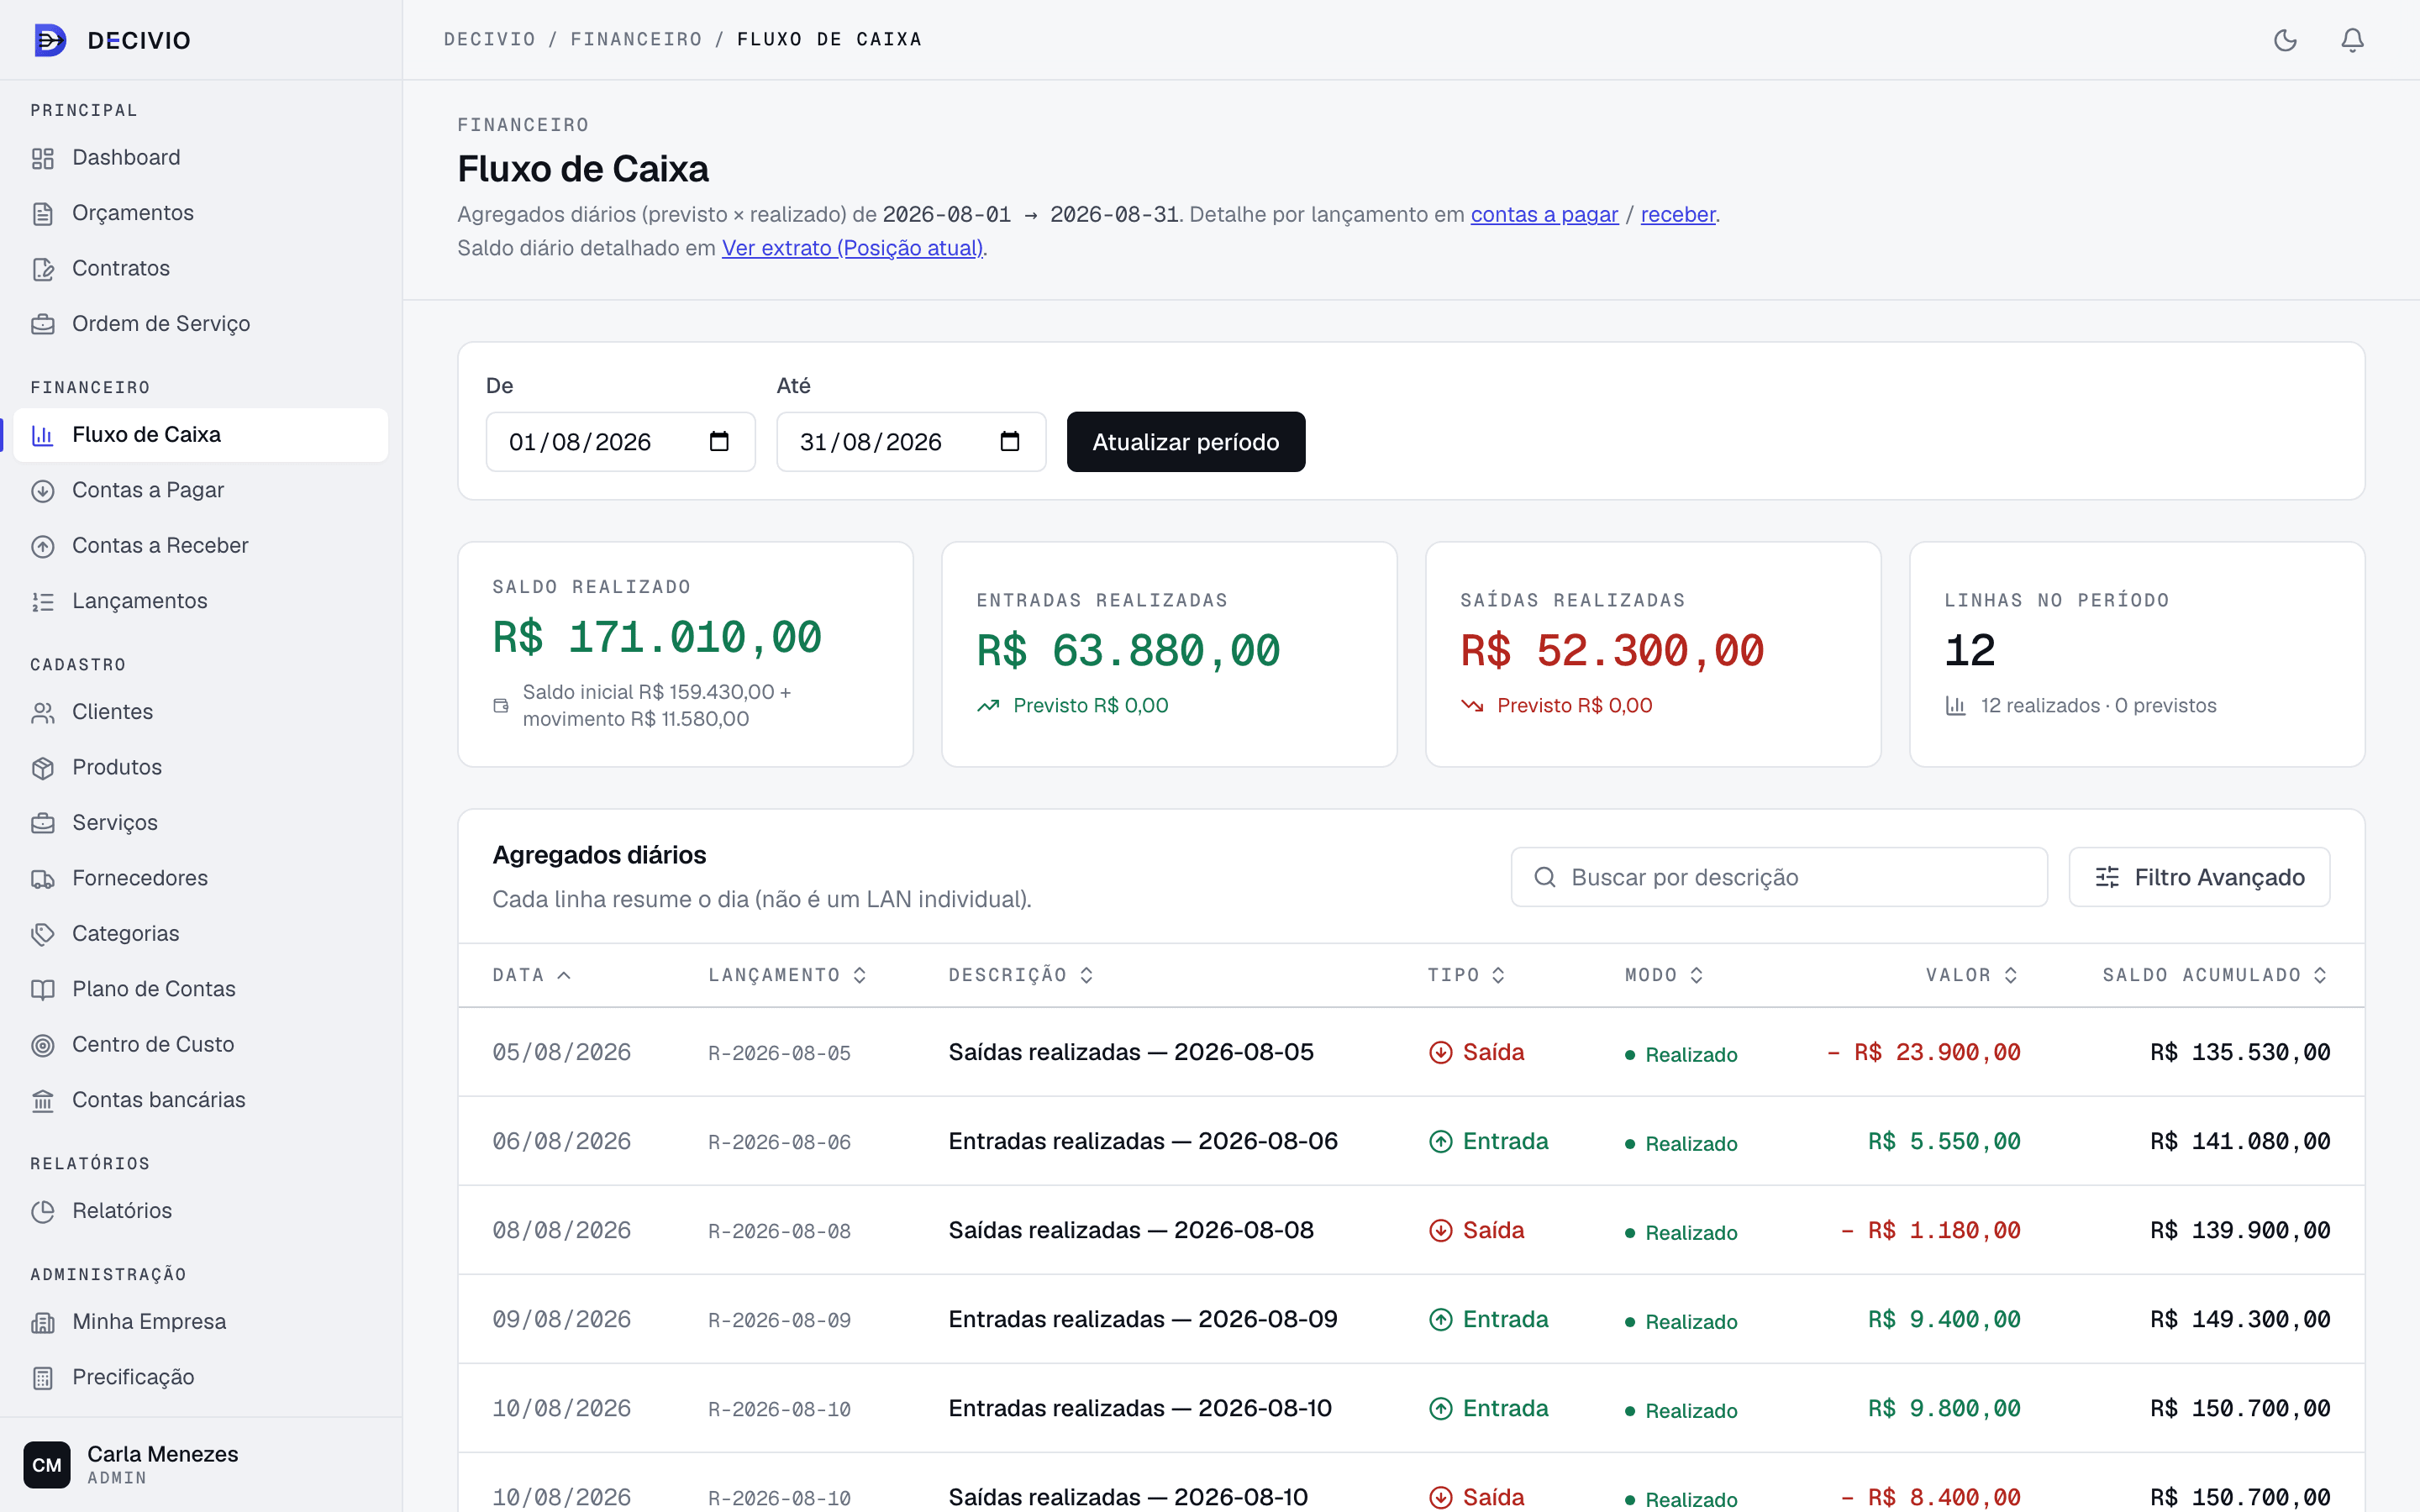Screen dimensions: 2420x1512
Task: Select the Contas bancárias bank icon
Action: (x=43, y=1100)
